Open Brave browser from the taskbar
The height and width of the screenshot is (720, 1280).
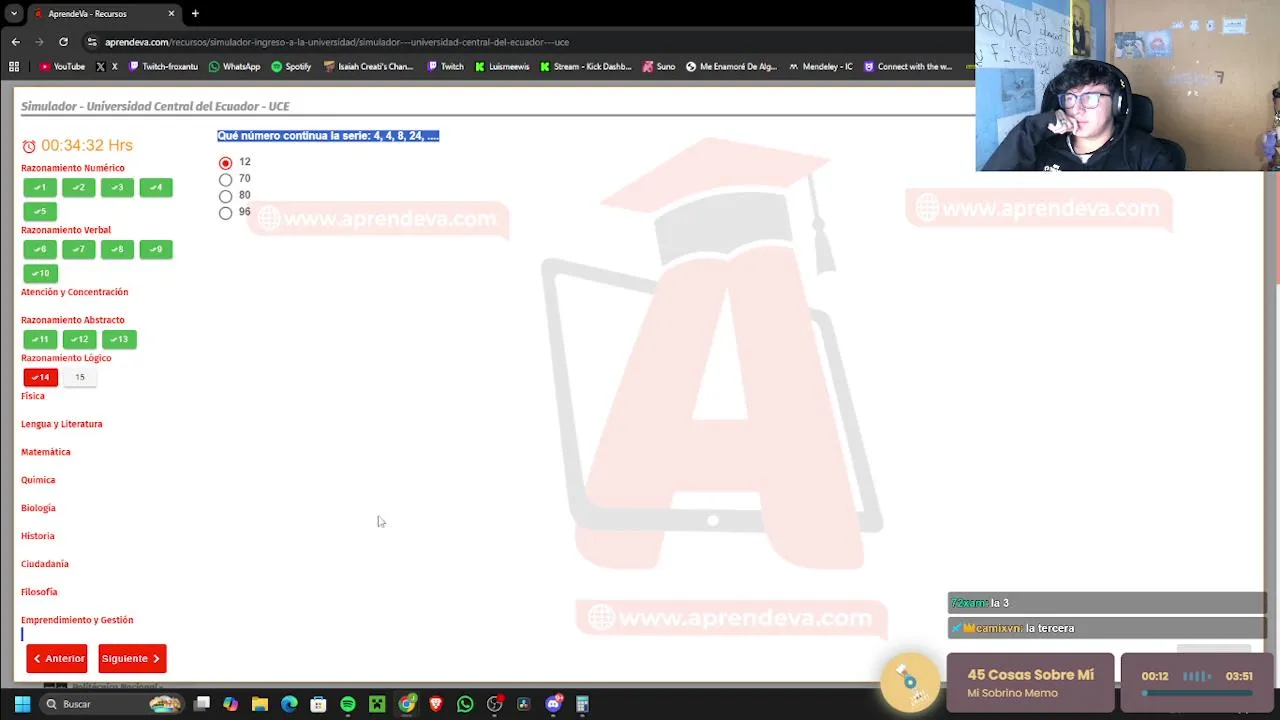[435, 704]
